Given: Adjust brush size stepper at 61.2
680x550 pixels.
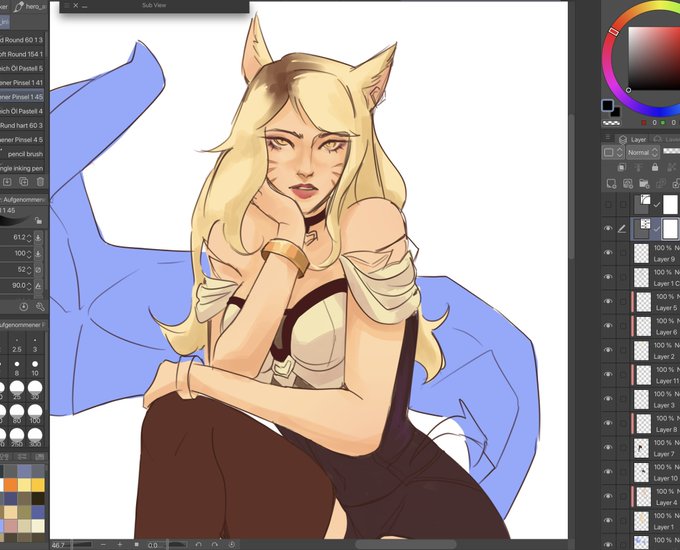Looking at the screenshot, I should [29, 238].
